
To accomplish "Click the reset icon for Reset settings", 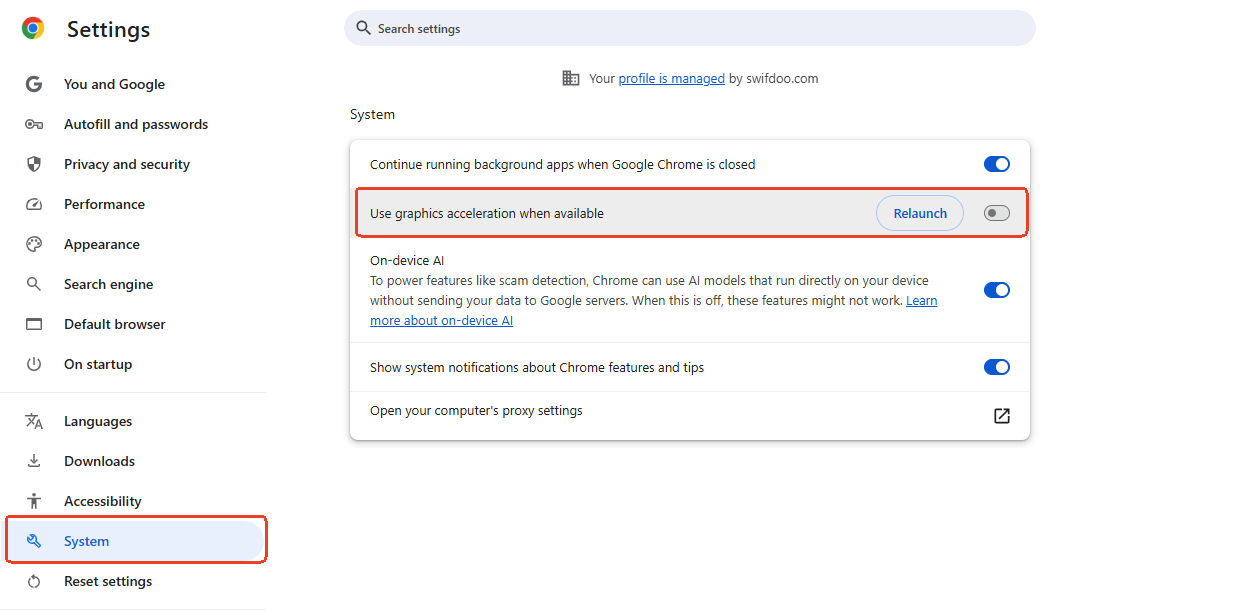I will [x=34, y=581].
